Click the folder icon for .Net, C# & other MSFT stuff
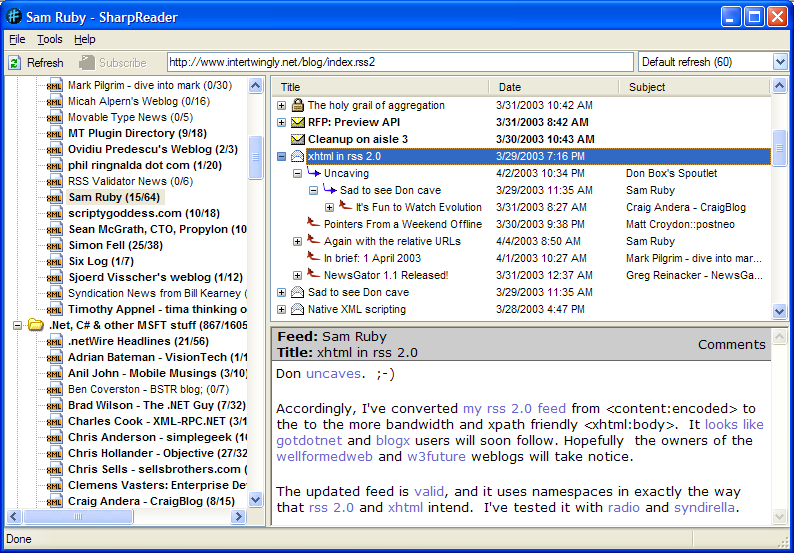Image resolution: width=794 pixels, height=553 pixels. point(36,325)
